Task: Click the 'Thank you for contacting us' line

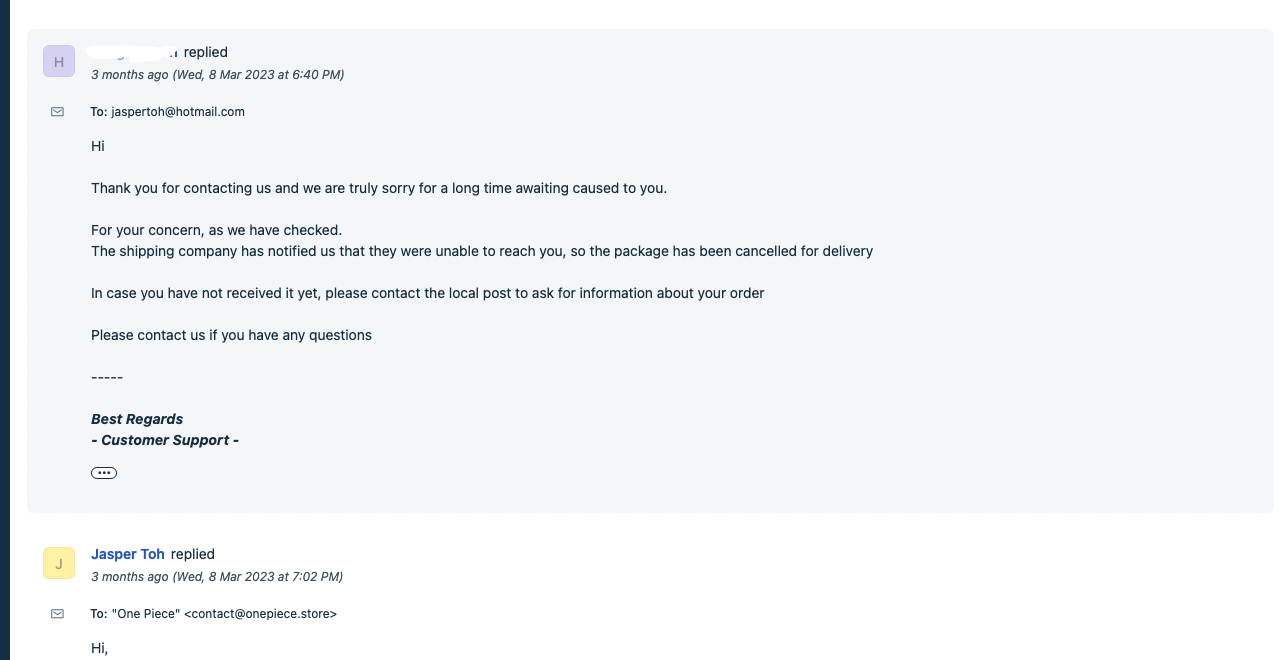Action: pos(378,188)
